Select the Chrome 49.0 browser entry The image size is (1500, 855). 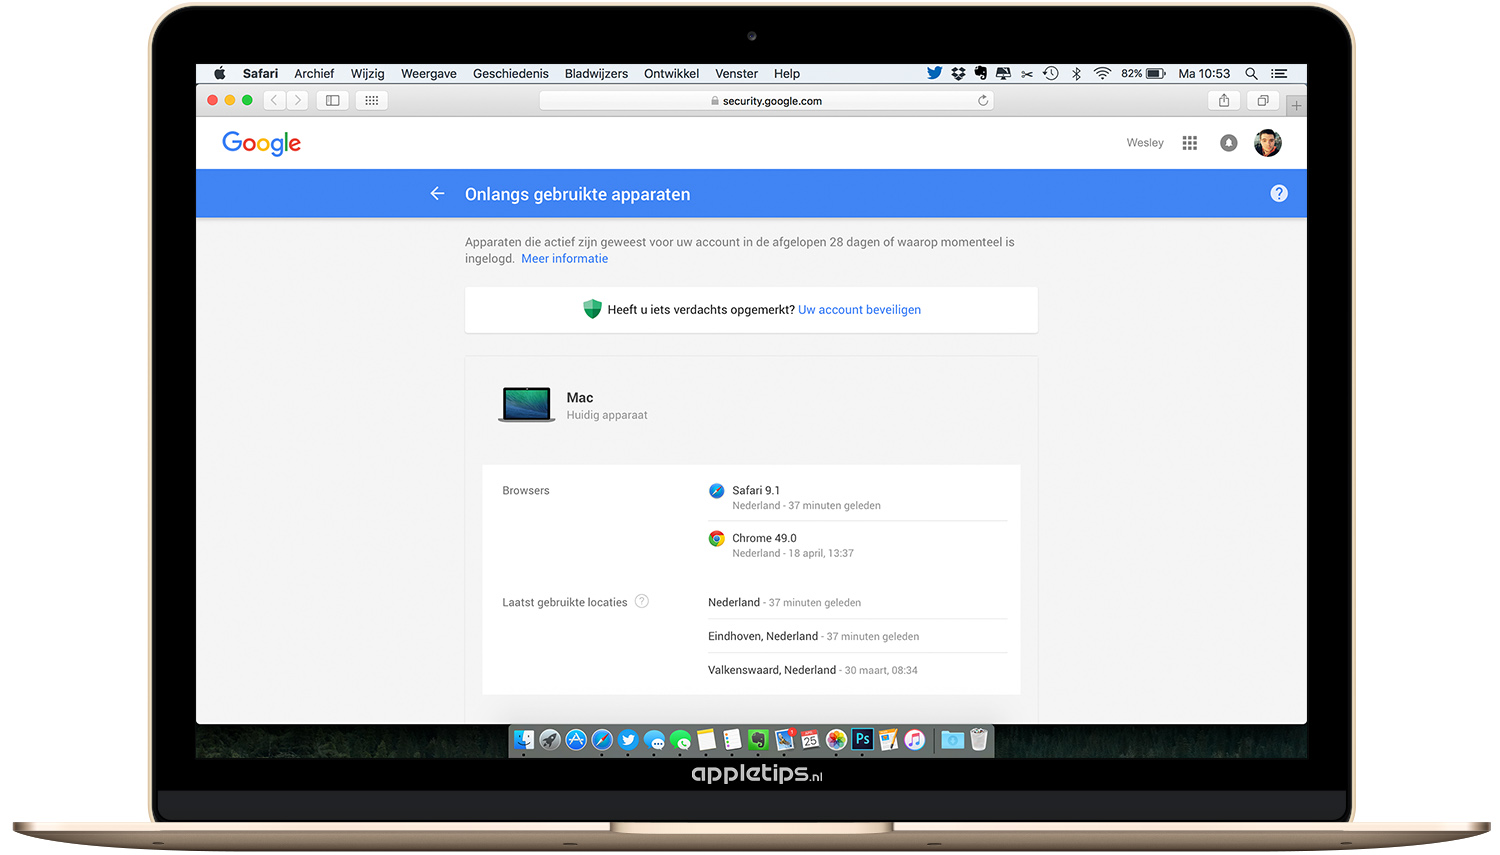tap(857, 545)
